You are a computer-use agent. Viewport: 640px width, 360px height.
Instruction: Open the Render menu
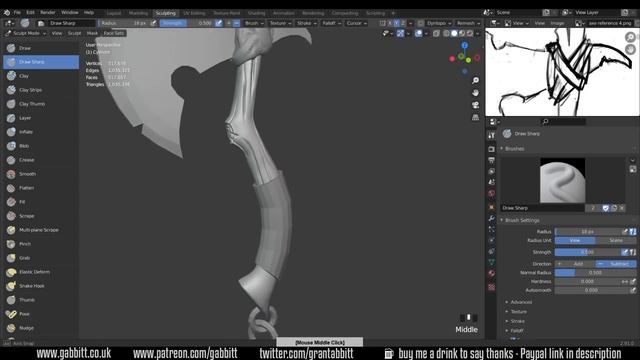point(48,13)
